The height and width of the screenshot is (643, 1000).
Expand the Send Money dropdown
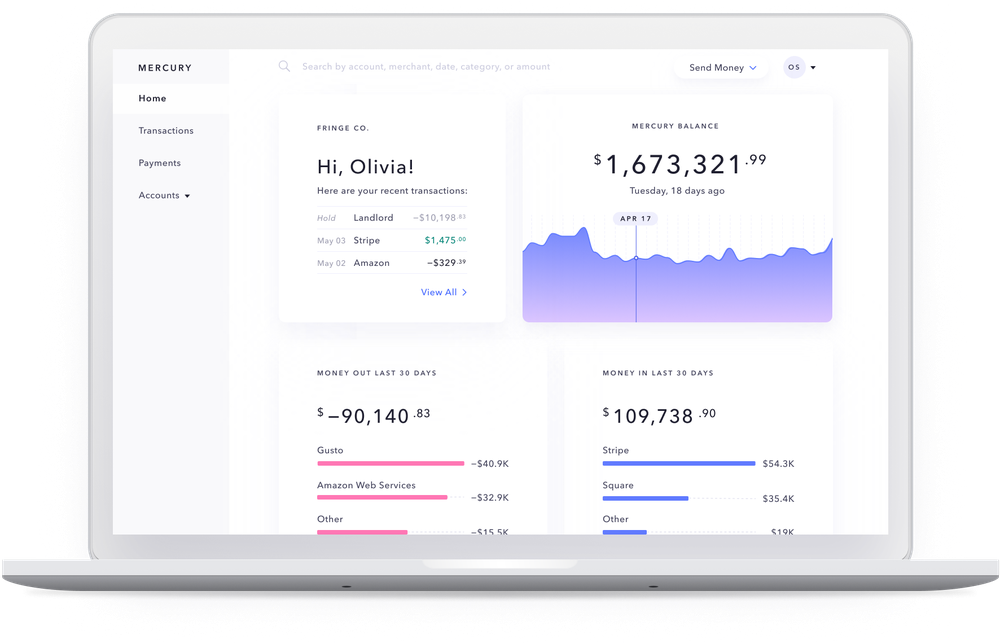point(722,68)
